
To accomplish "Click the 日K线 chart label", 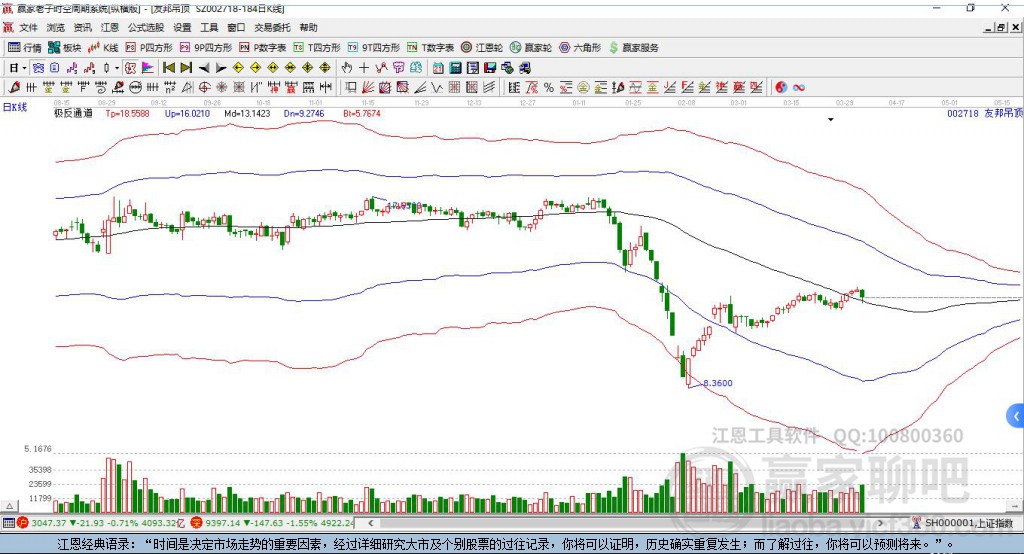I will [x=14, y=107].
